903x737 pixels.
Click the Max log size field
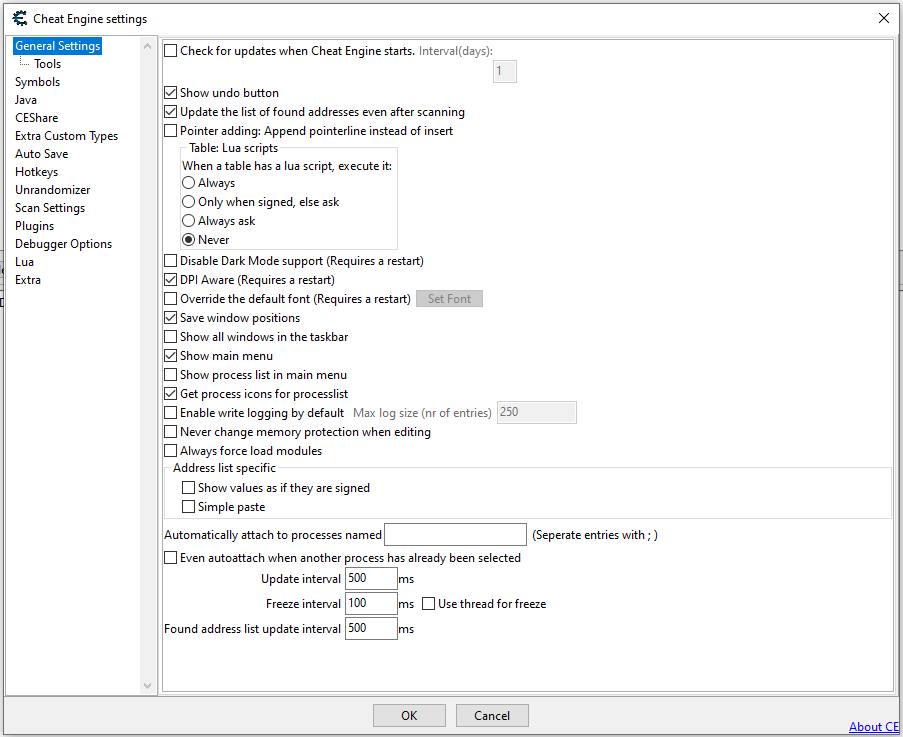click(x=537, y=412)
